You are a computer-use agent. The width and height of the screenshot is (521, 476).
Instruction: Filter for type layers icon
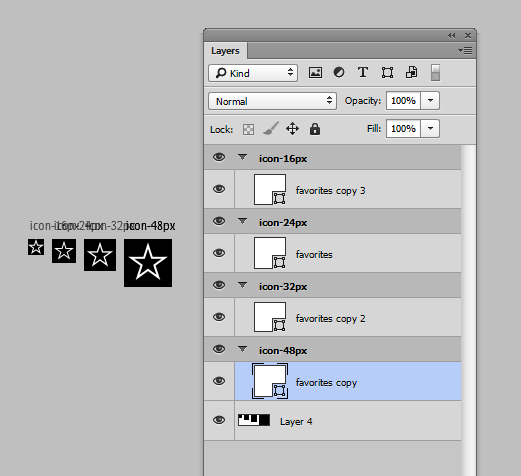pyautogui.click(x=363, y=72)
